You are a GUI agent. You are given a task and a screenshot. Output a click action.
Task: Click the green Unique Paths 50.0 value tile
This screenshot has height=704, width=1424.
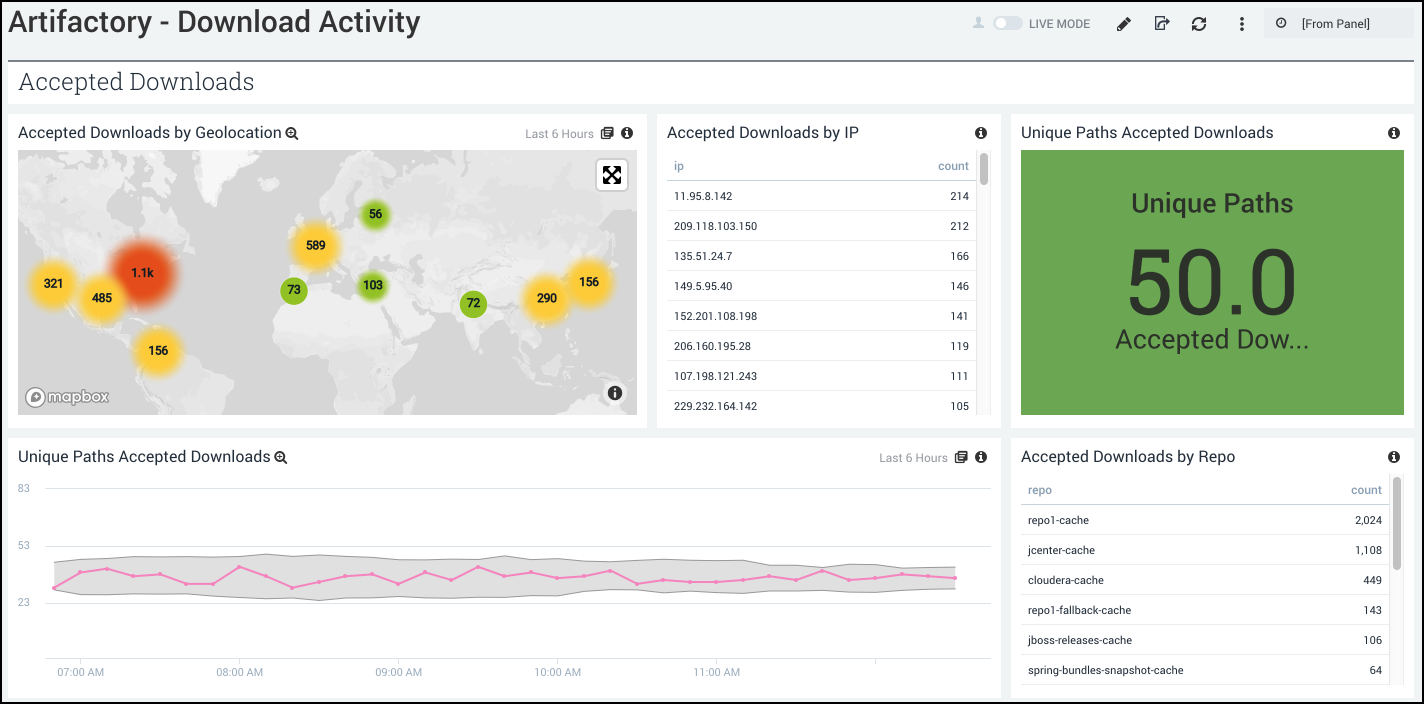(1212, 282)
